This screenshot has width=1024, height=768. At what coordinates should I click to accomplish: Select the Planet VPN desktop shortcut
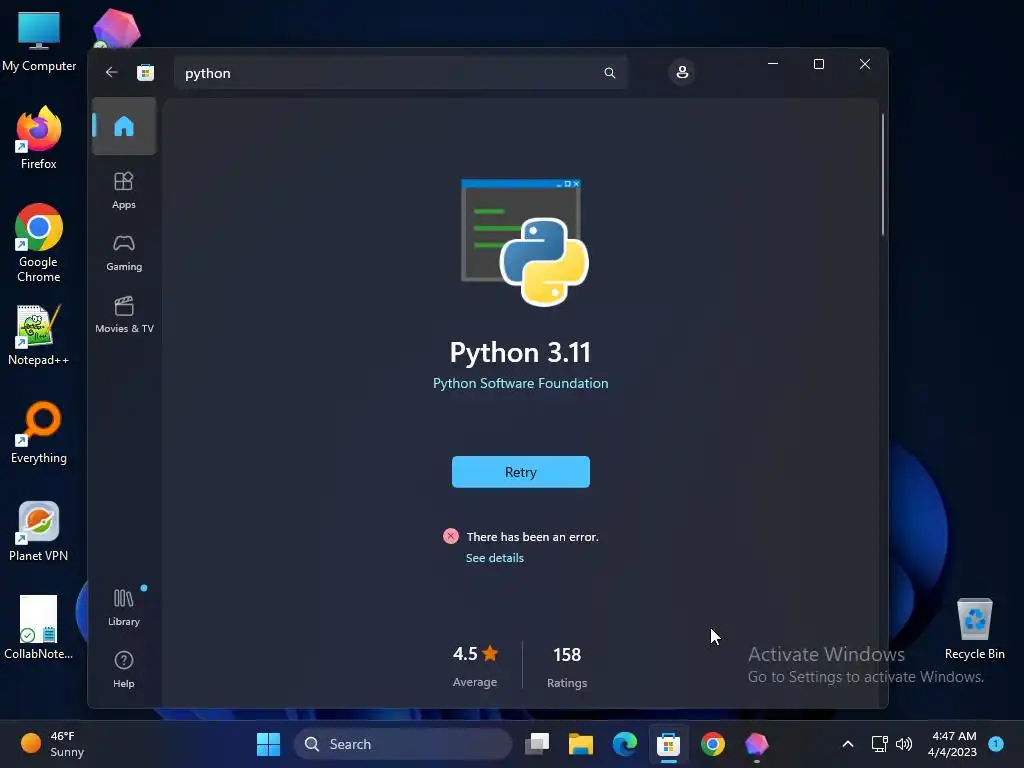pos(39,531)
